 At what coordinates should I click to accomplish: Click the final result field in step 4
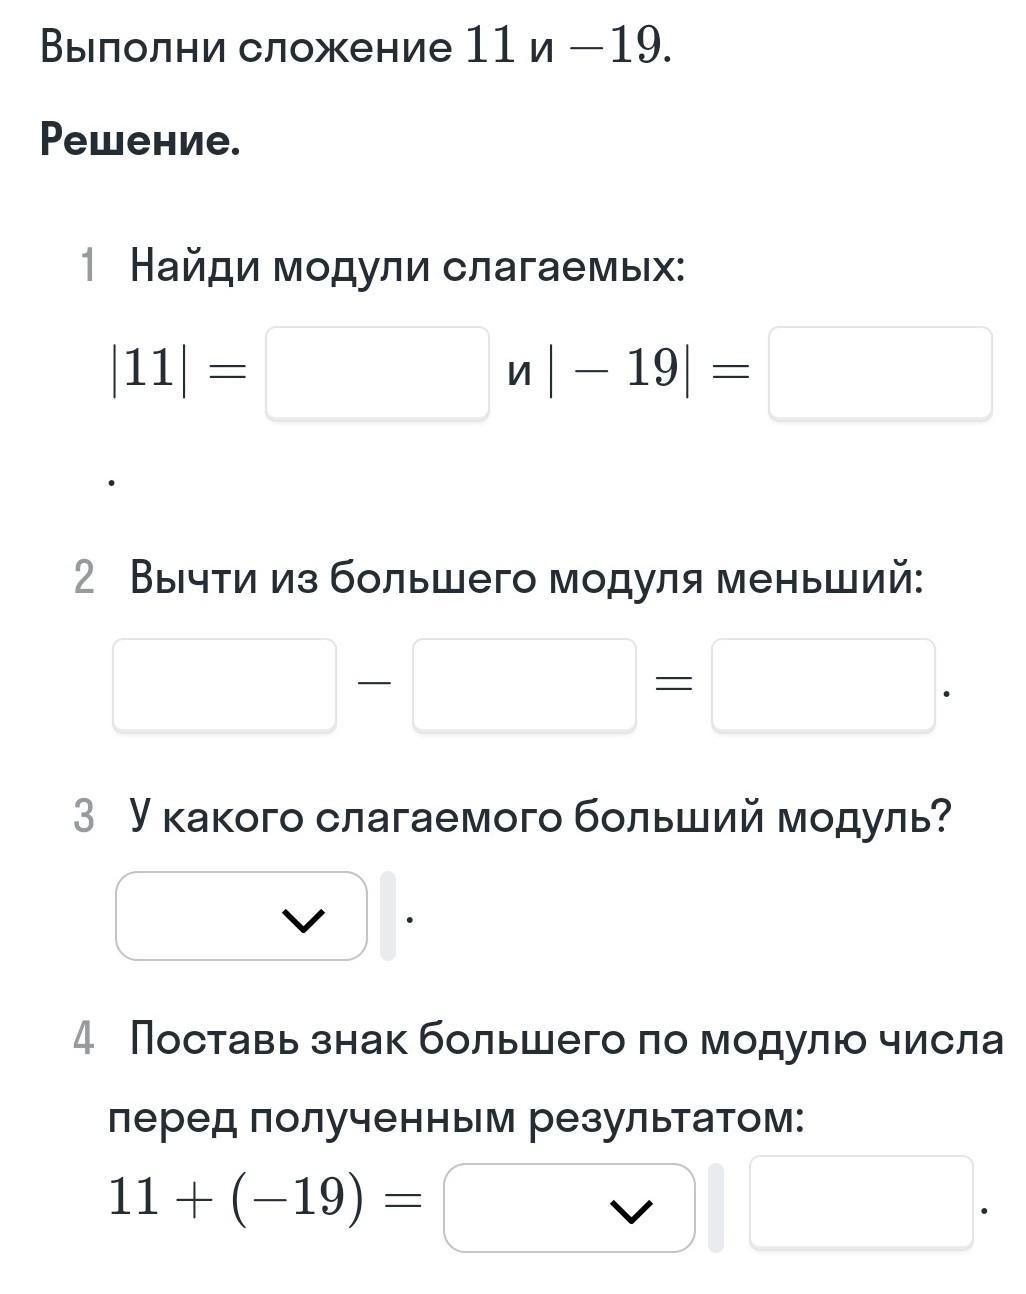pyautogui.click(x=861, y=1202)
